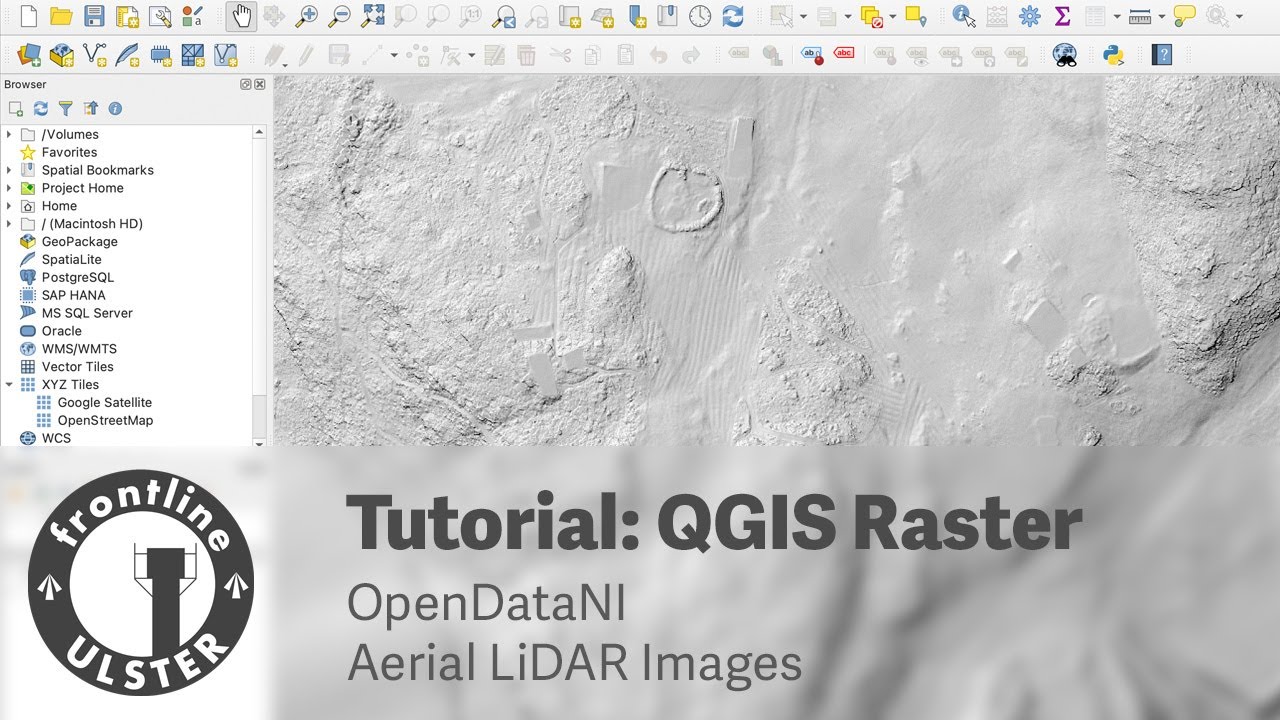Expand the /Volumes tree item
This screenshot has height=720, width=1280.
coord(9,134)
